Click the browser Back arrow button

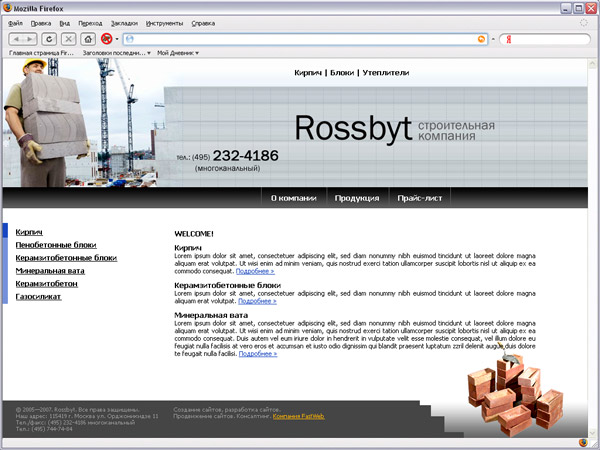tap(17, 38)
